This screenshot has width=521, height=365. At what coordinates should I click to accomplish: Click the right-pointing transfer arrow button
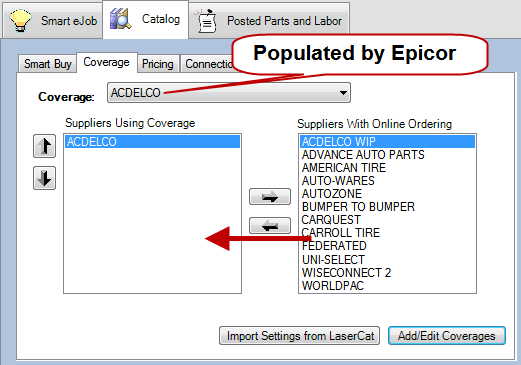pyautogui.click(x=270, y=197)
